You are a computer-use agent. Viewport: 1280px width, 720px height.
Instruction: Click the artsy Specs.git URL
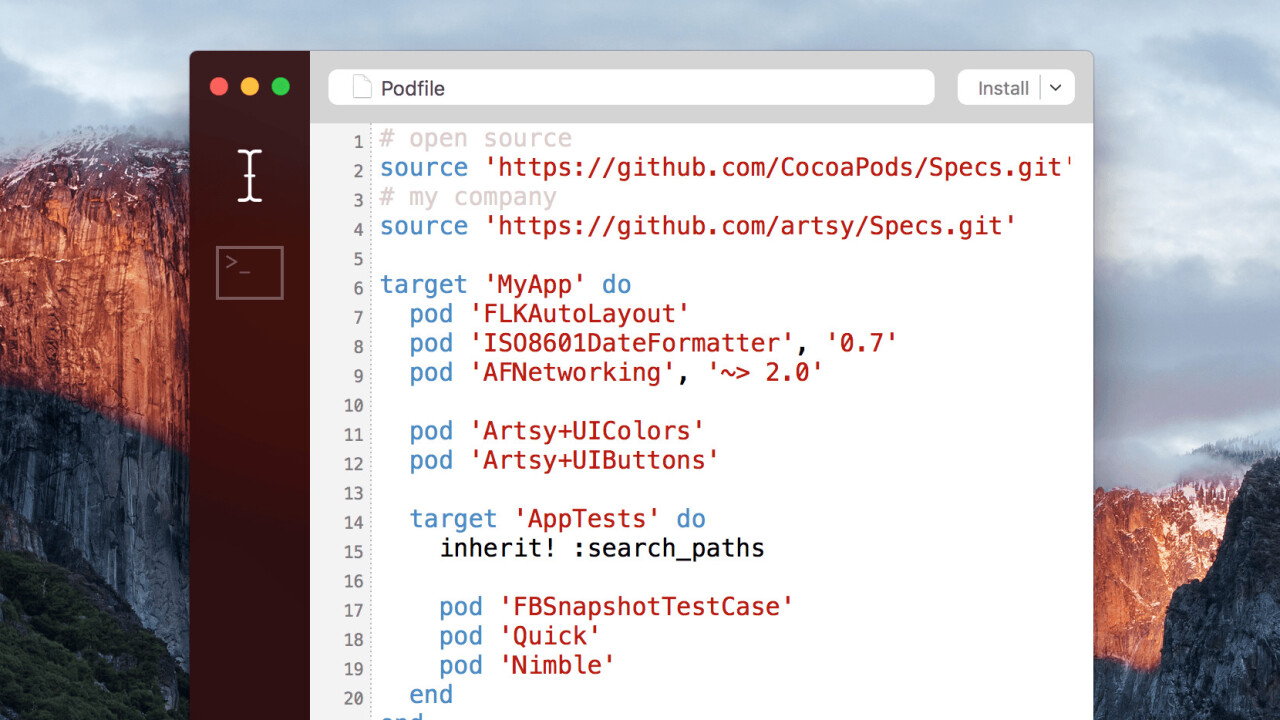click(x=749, y=226)
